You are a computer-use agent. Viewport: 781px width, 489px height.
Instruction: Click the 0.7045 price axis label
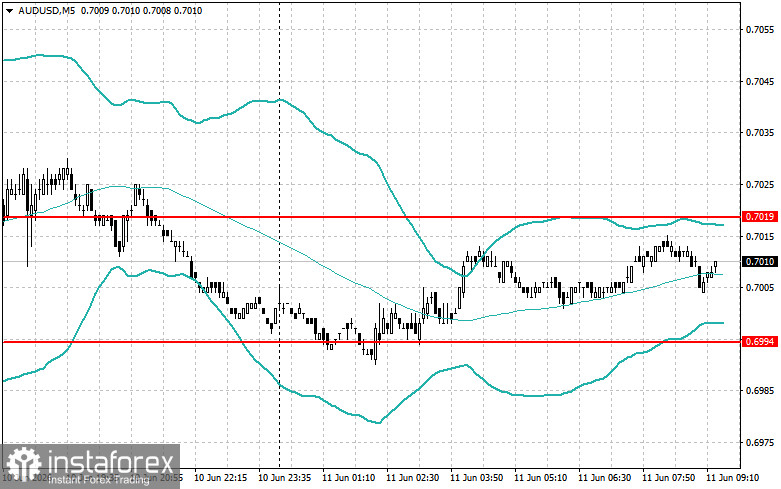[760, 82]
